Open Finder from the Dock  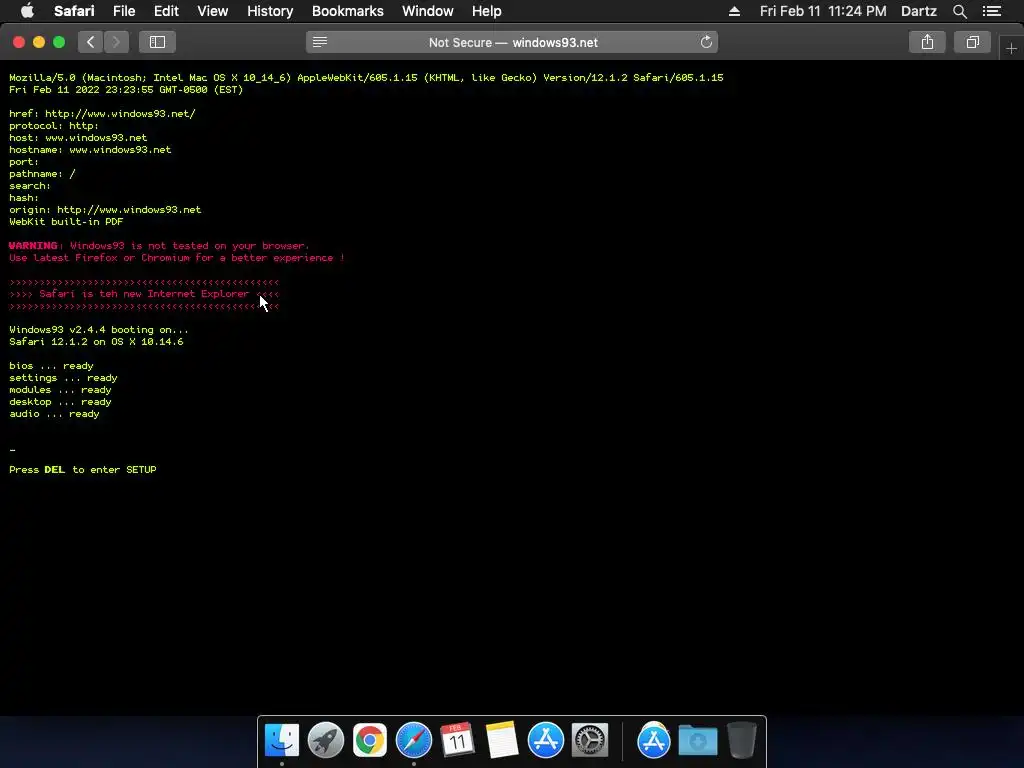click(x=281, y=740)
